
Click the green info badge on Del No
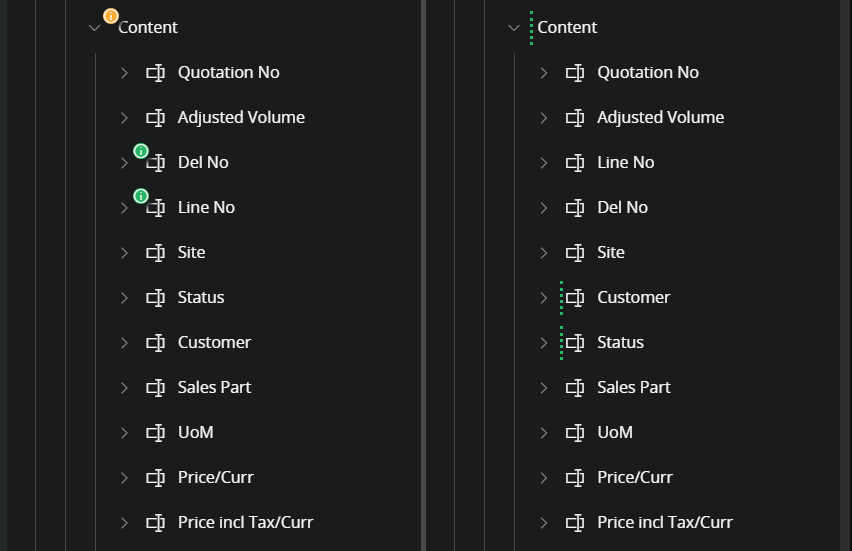[141, 151]
